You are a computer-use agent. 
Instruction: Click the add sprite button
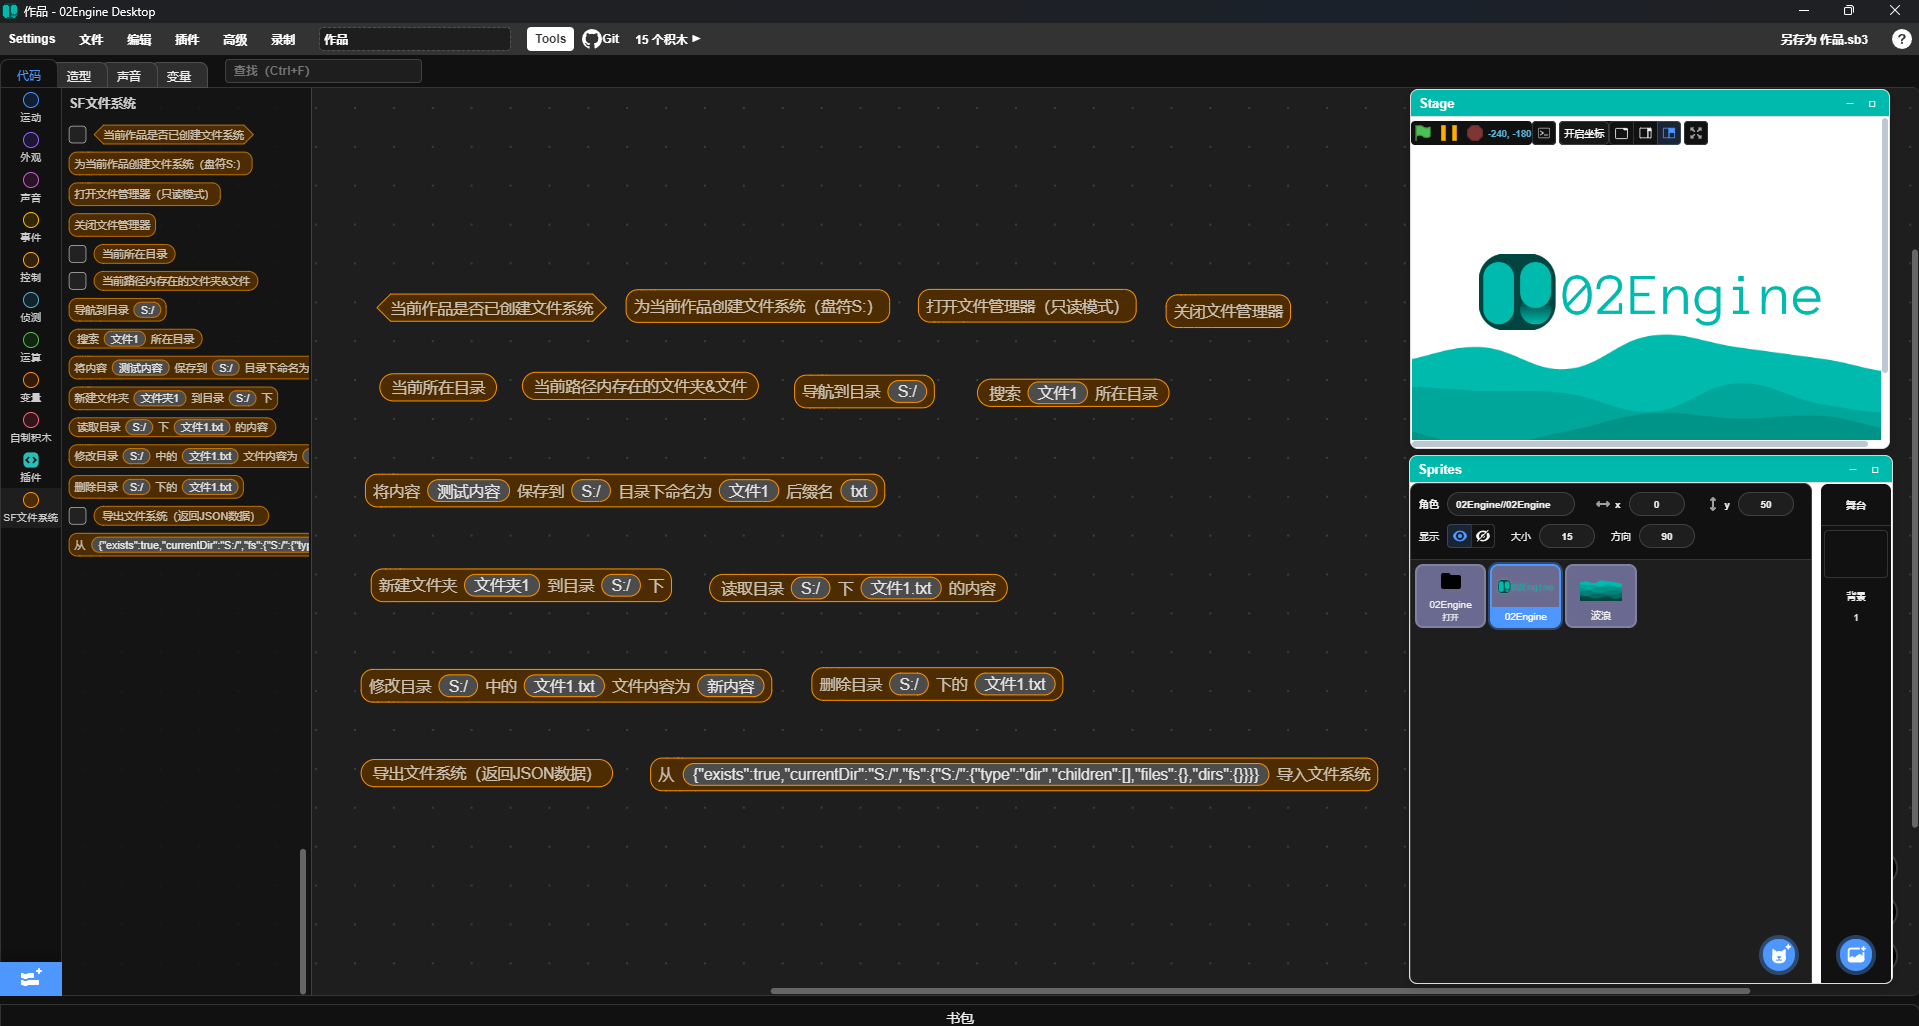[1778, 955]
